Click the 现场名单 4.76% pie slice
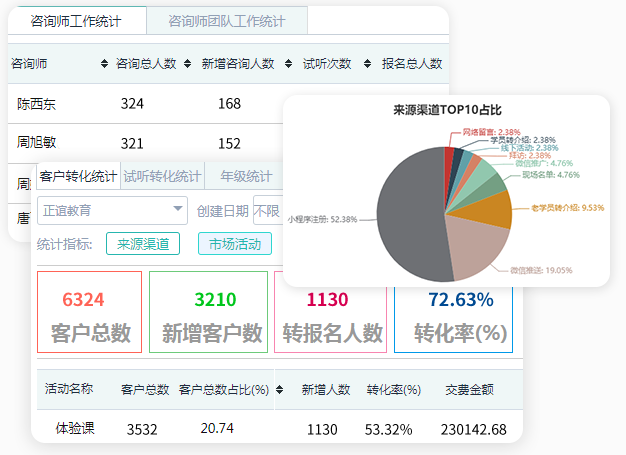Screen dimensions: 626x455 click(490, 188)
